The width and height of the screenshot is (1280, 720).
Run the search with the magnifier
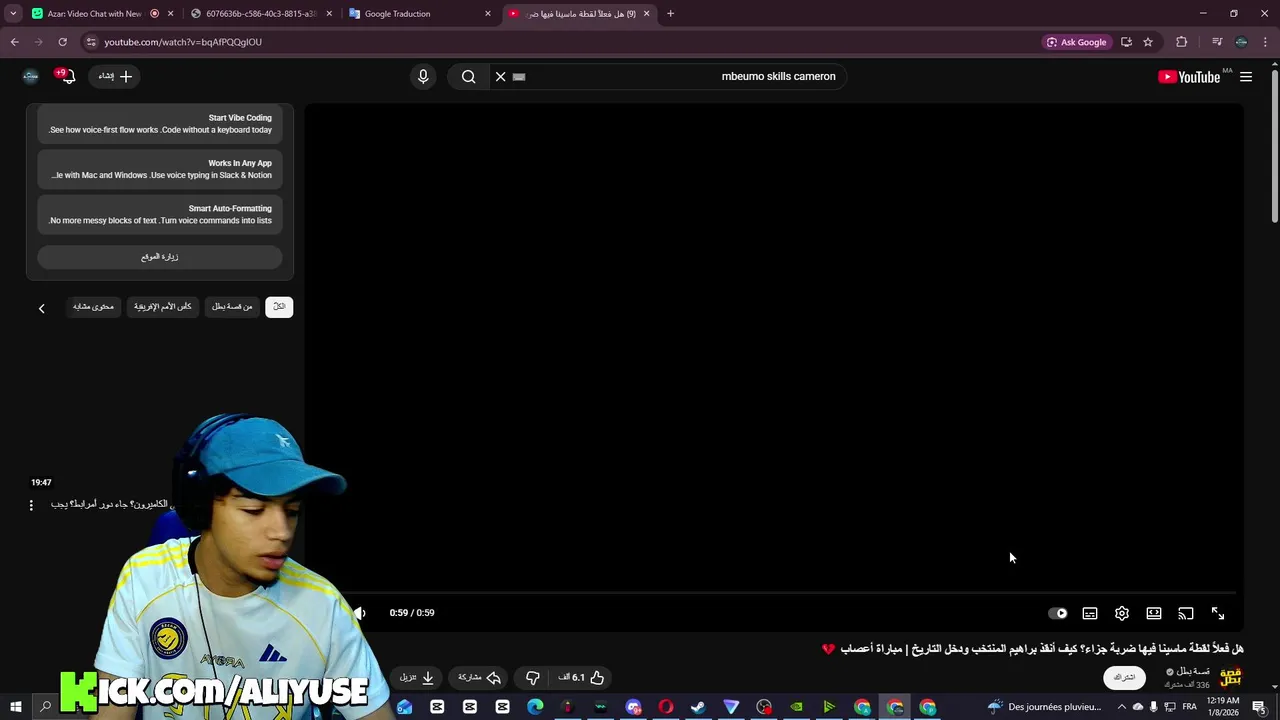468,76
